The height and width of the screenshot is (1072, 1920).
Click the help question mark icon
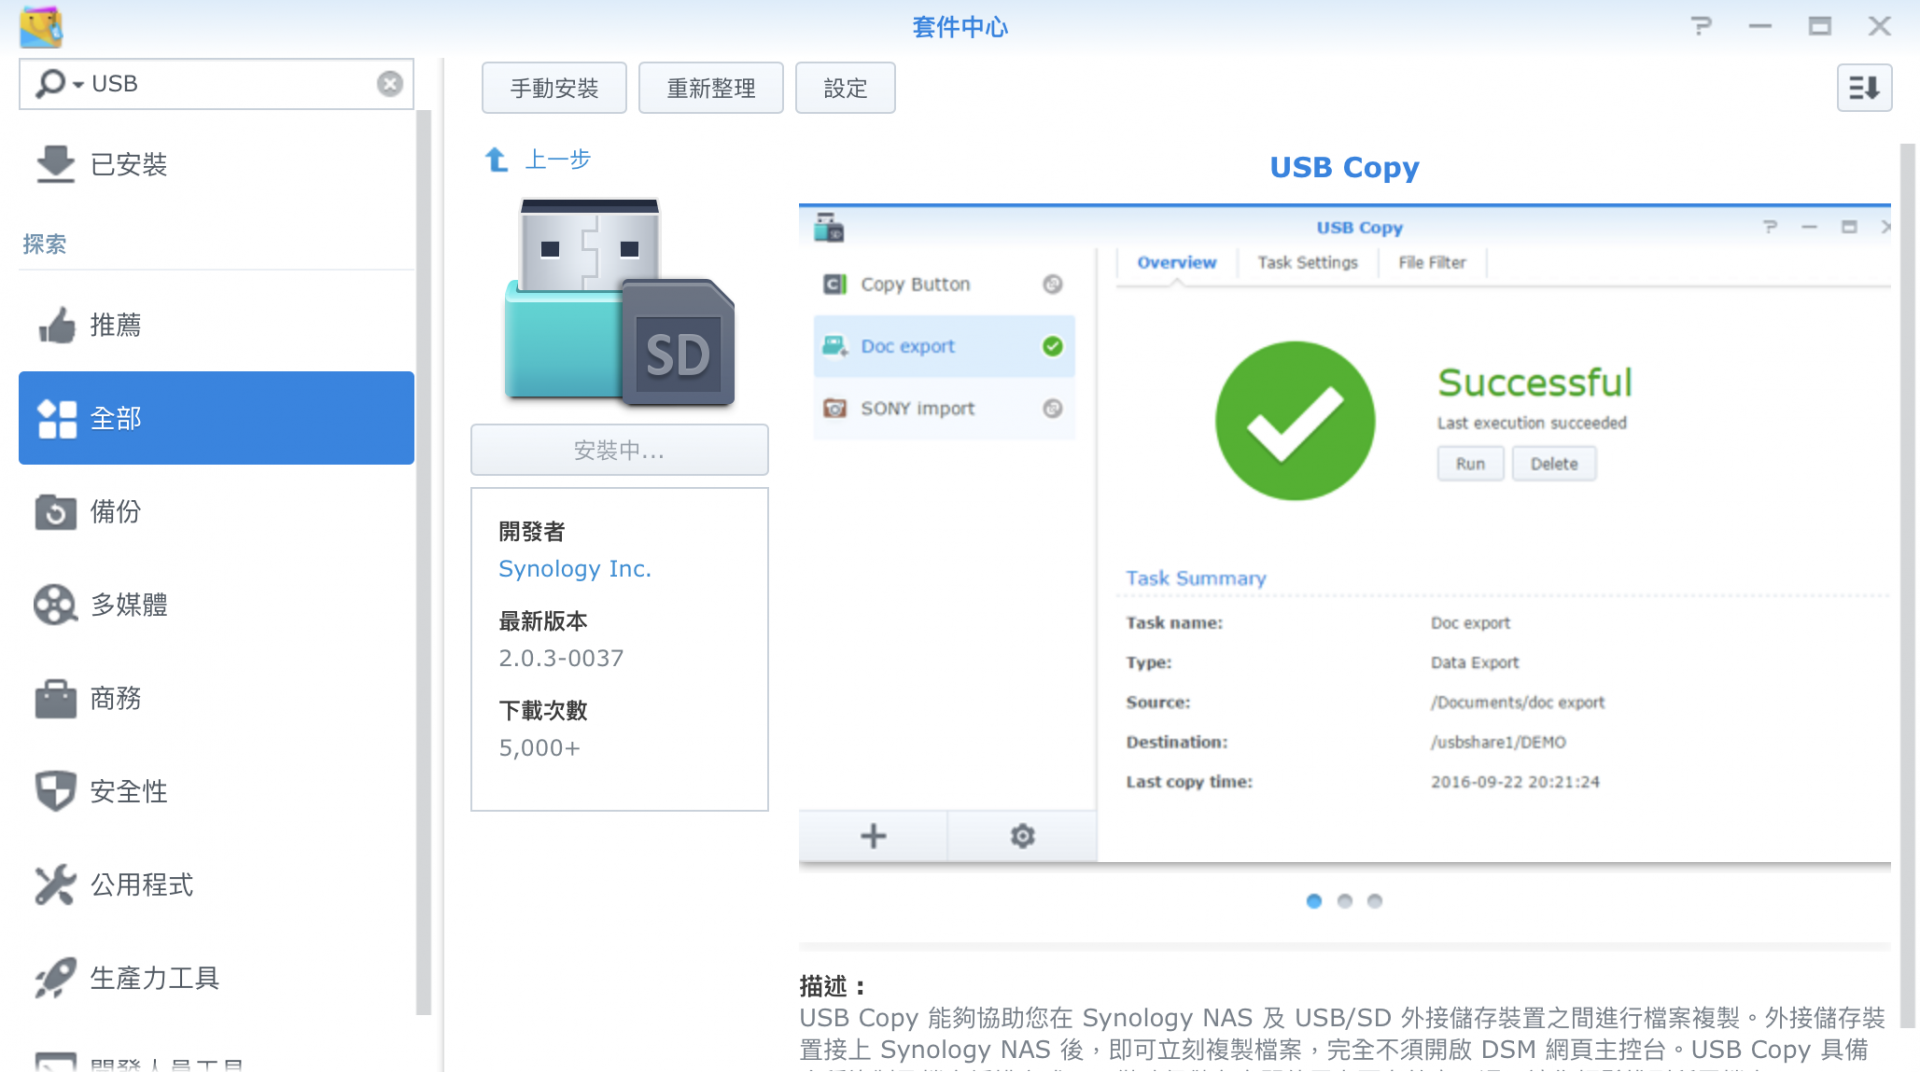pos(1700,27)
